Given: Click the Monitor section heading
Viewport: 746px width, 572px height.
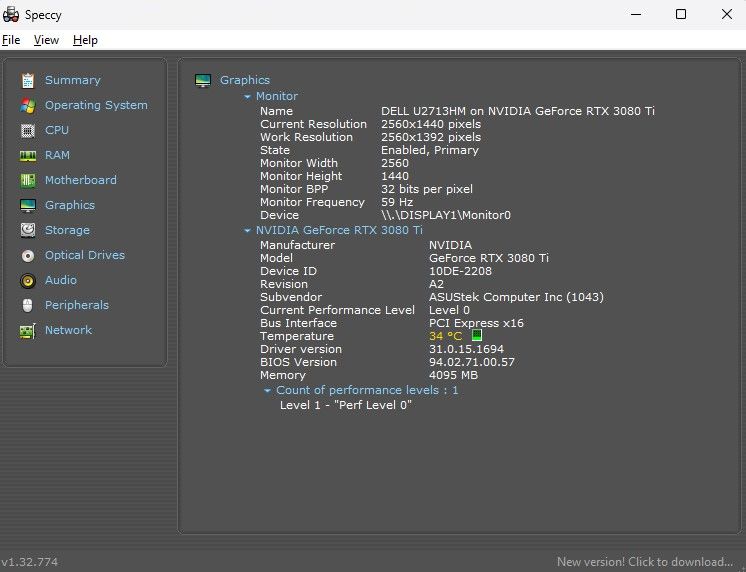Looking at the screenshot, I should point(277,96).
